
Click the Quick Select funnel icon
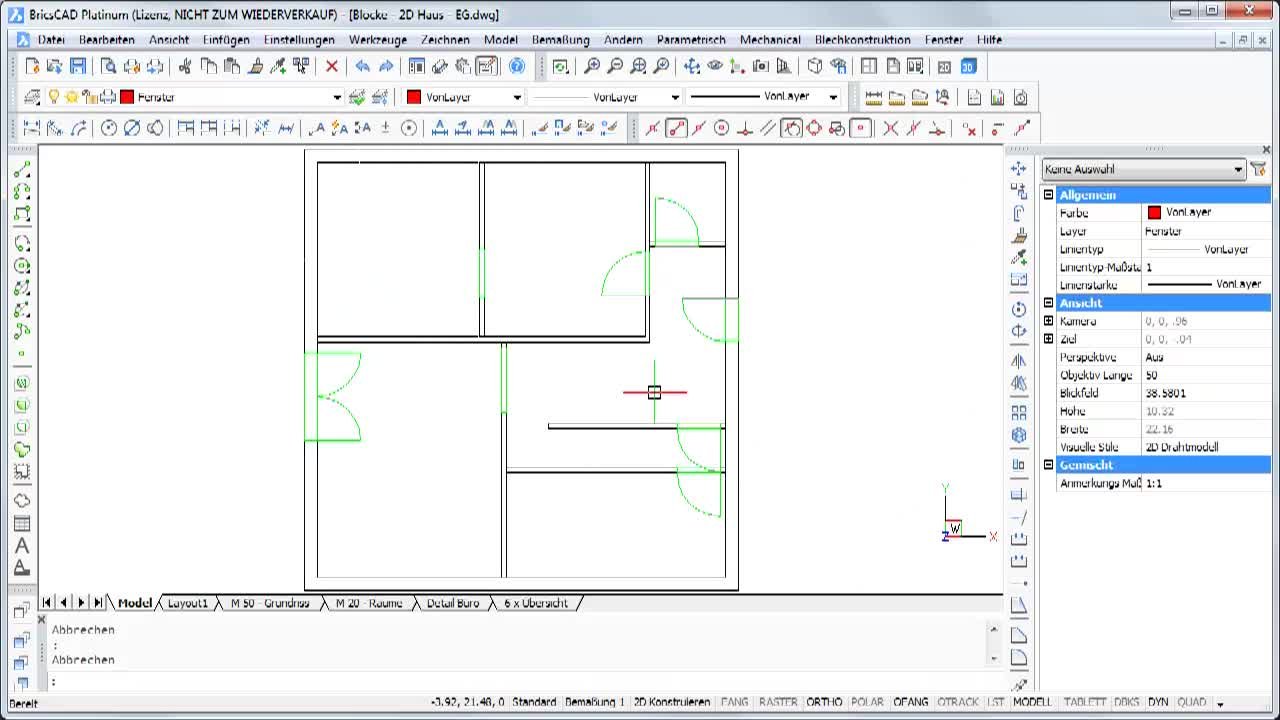[x=1259, y=169]
